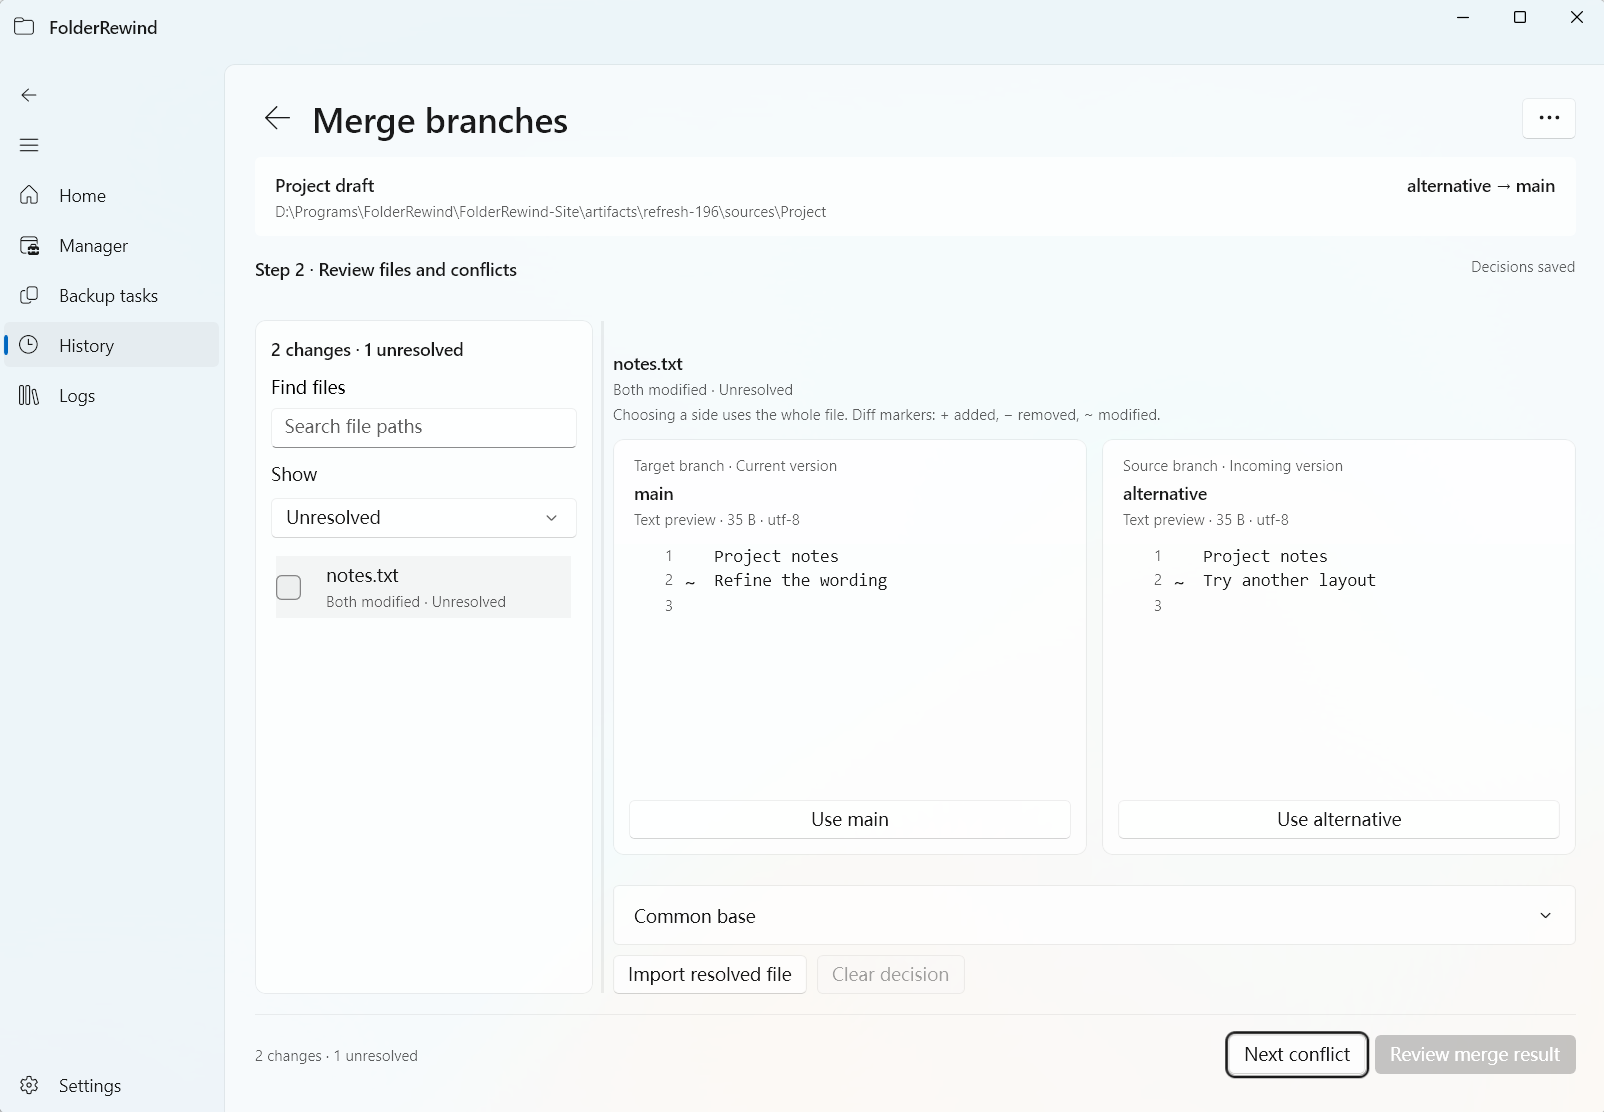
Task: Maximize the FolderRewind window
Action: (x=1520, y=18)
